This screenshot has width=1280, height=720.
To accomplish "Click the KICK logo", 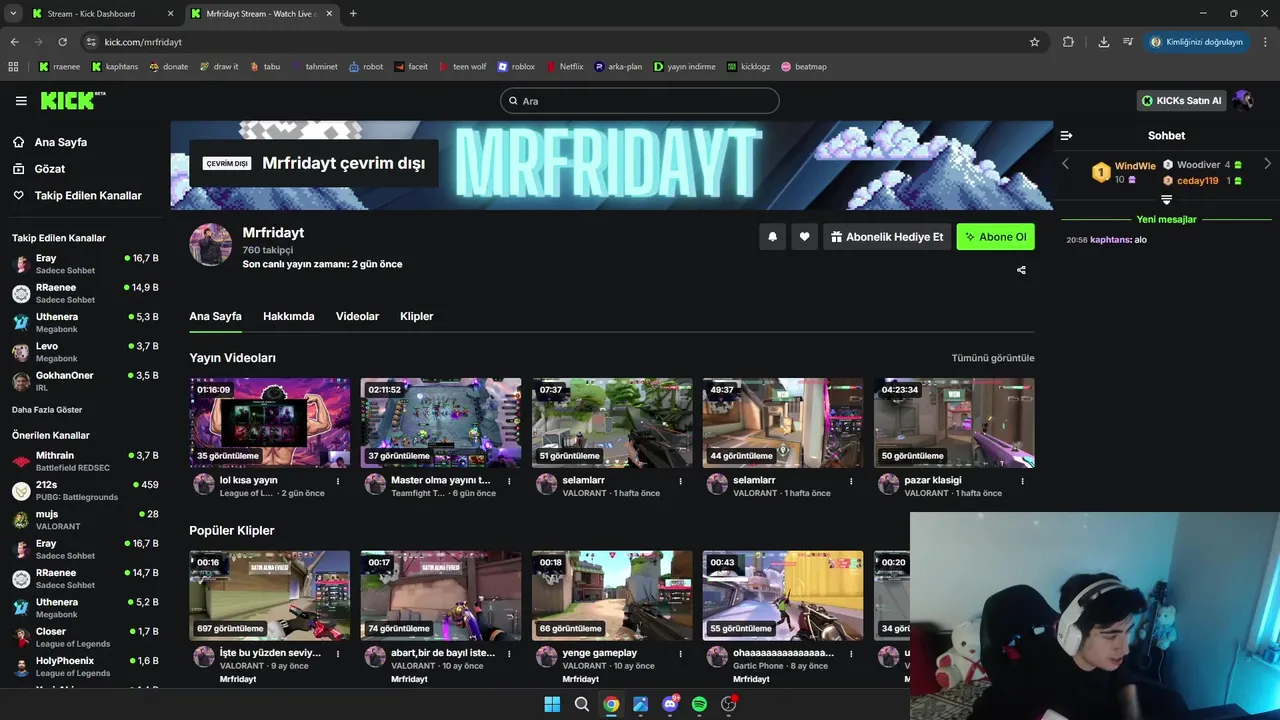I will (x=73, y=100).
